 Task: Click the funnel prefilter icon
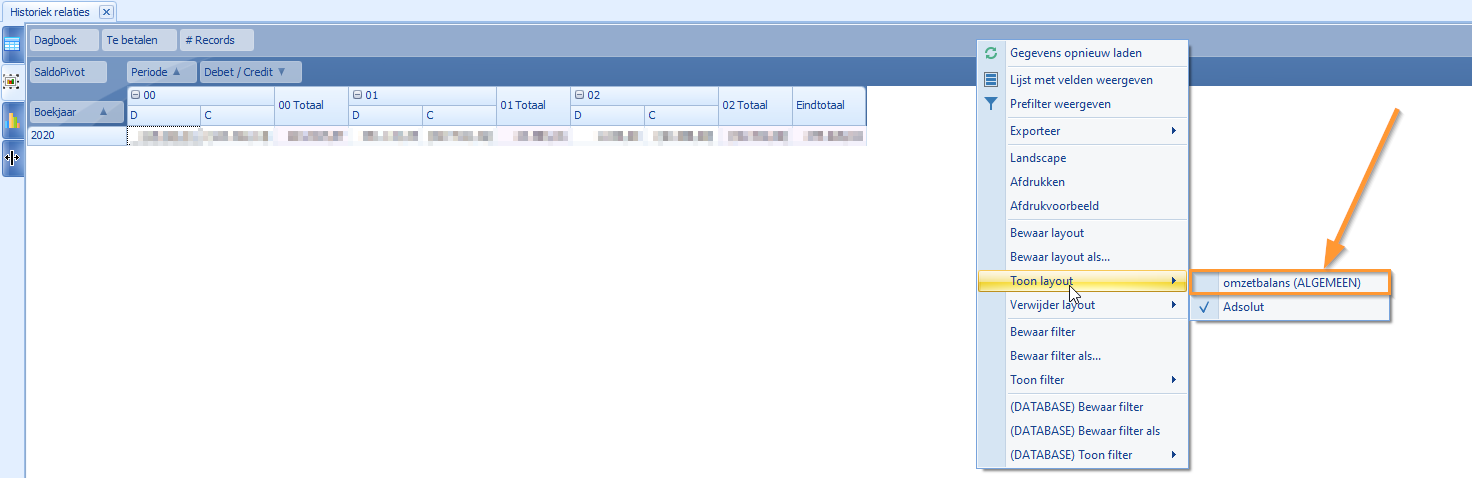pos(991,104)
